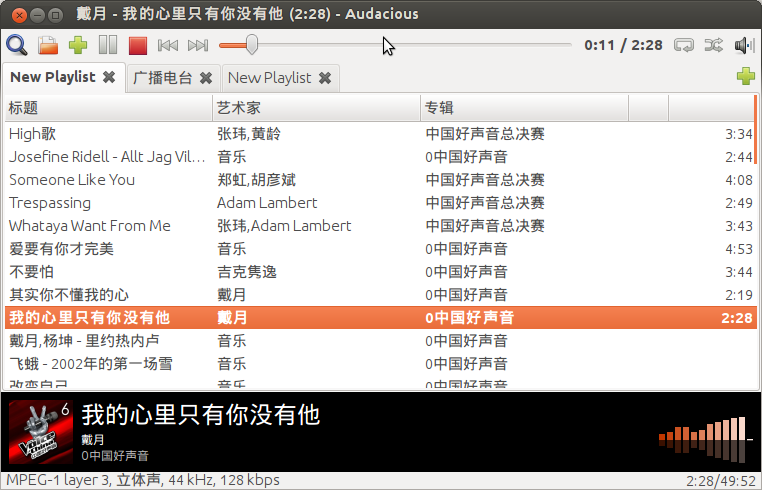Close the first New Playlist tab
Screen dimensions: 762x490
pos(109,77)
